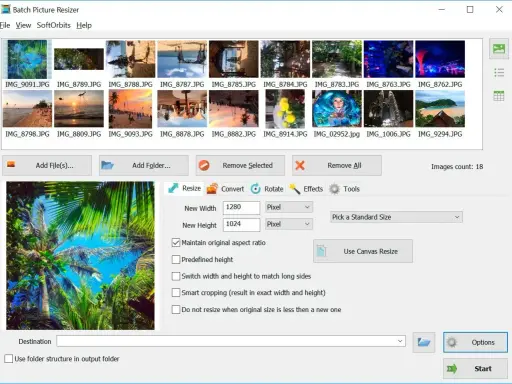Click Use Canvas Resize button
Viewport: 512px width, 384px height.
(x=363, y=251)
